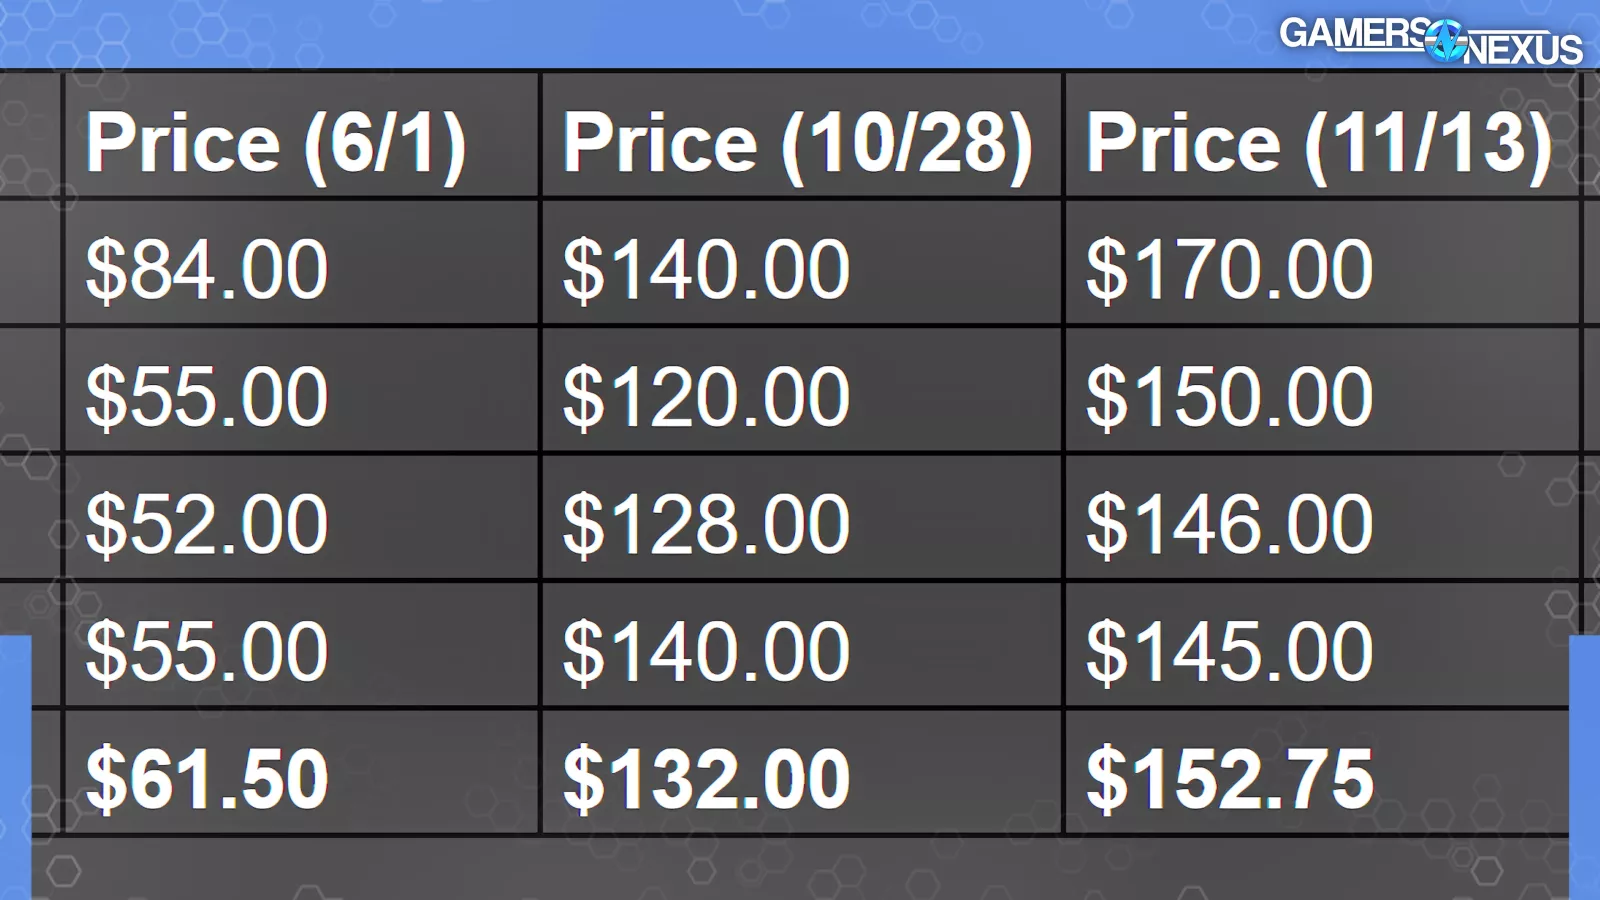1600x900 pixels.
Task: Click the $170.00 price cell
Action: click(1229, 269)
